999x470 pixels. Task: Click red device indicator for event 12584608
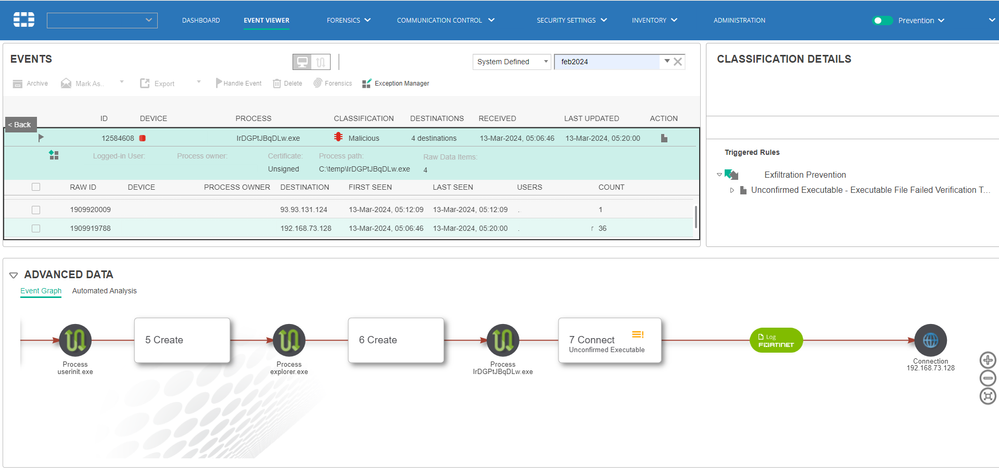143,138
